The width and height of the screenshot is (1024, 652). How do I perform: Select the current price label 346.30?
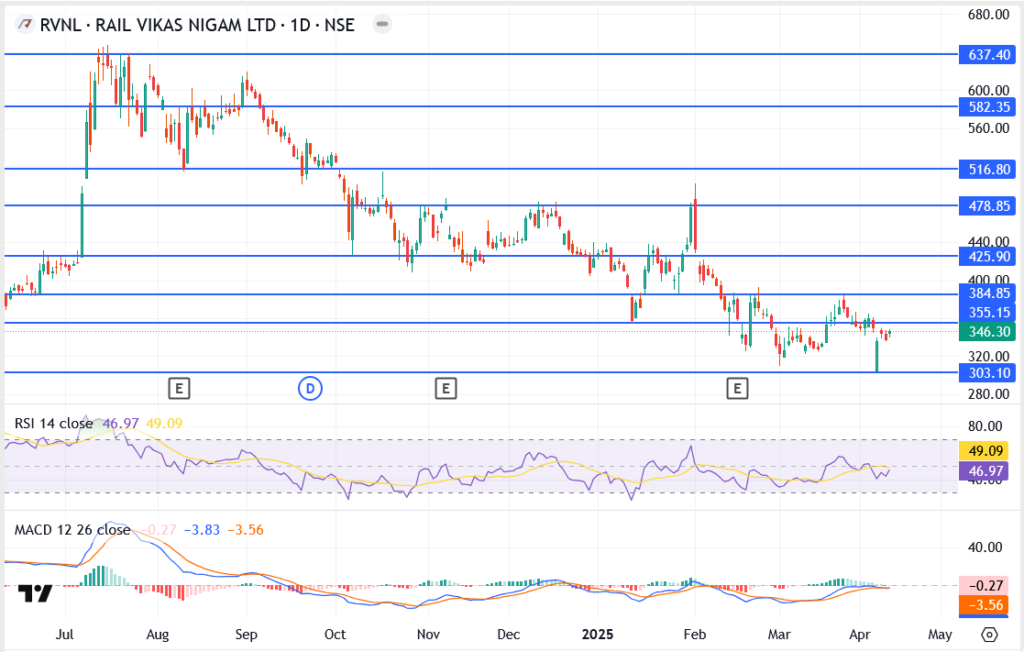[x=986, y=331]
